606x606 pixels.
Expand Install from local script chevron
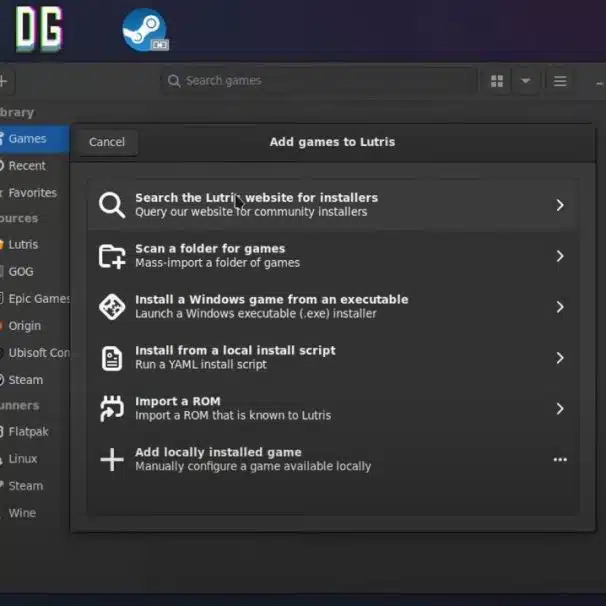(x=560, y=358)
